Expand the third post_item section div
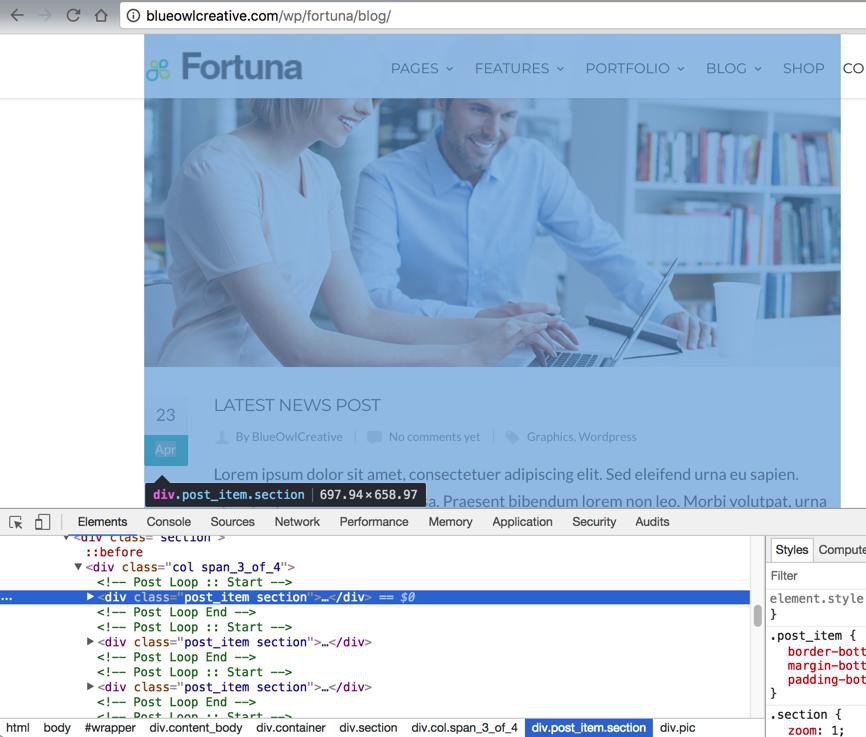866x737 pixels. 90,687
